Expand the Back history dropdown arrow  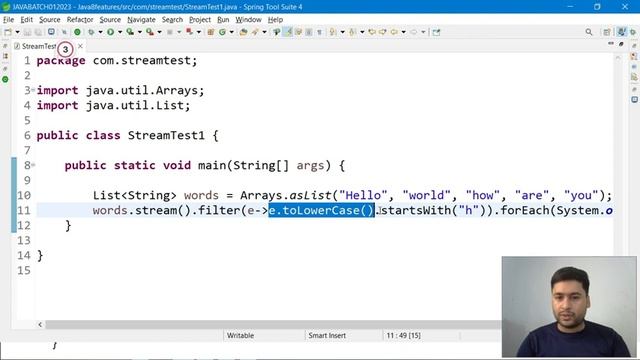coord(403,32)
